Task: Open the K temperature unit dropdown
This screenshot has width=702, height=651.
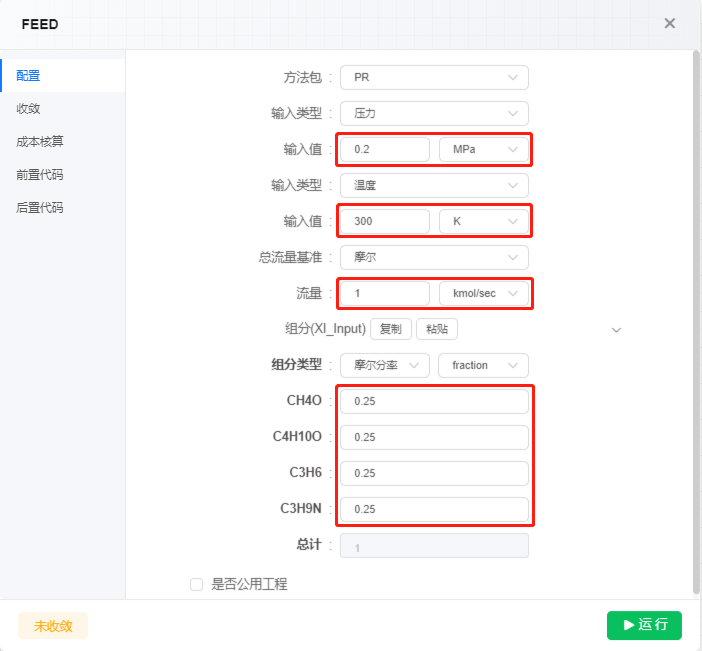Action: [484, 221]
